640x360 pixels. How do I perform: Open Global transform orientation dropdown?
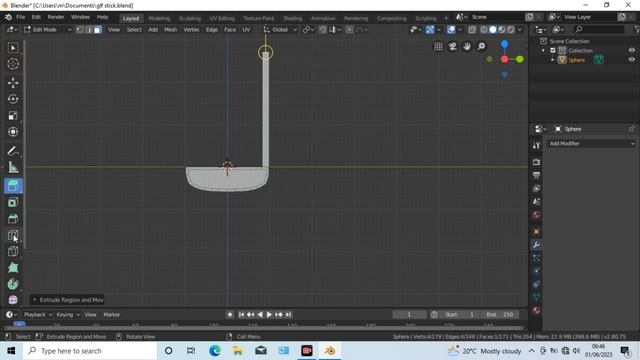click(280, 30)
